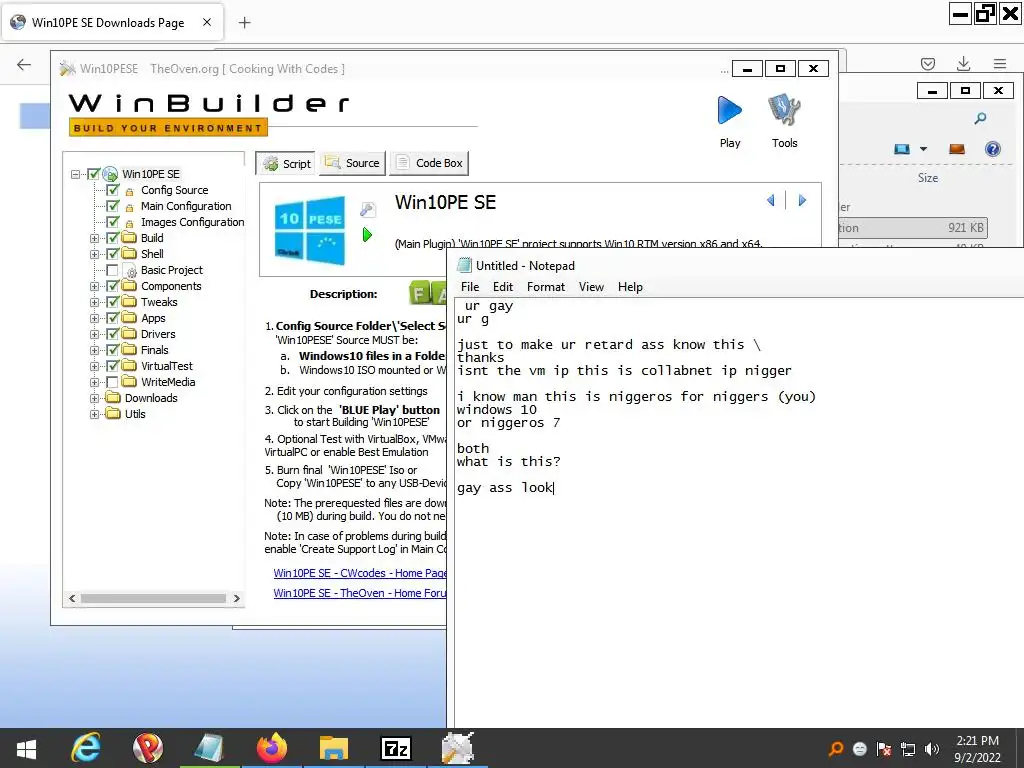Open the flag notification icon in the tray
Screen dimensions: 1024x768
pos(884,748)
